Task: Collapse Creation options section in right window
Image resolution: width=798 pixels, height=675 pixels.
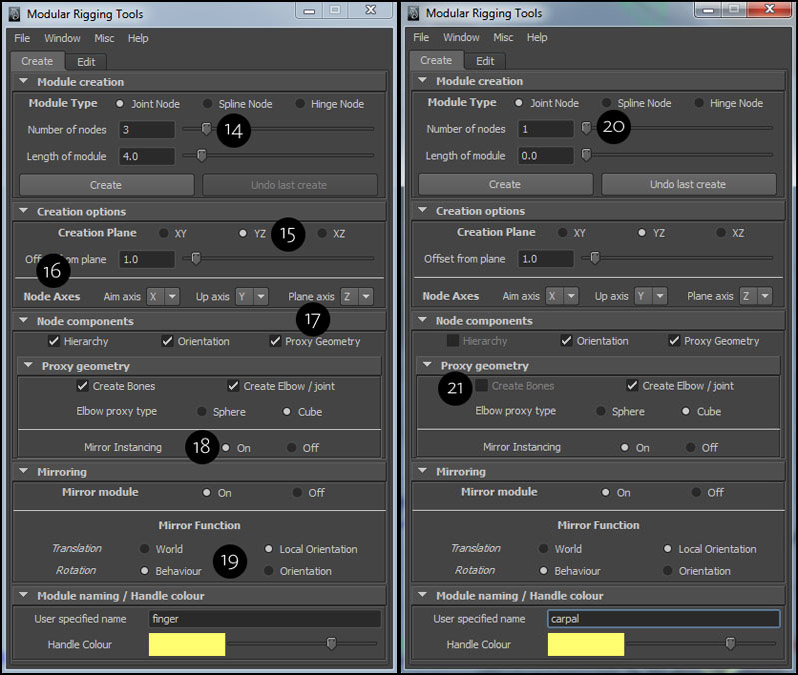Action: click(x=422, y=210)
